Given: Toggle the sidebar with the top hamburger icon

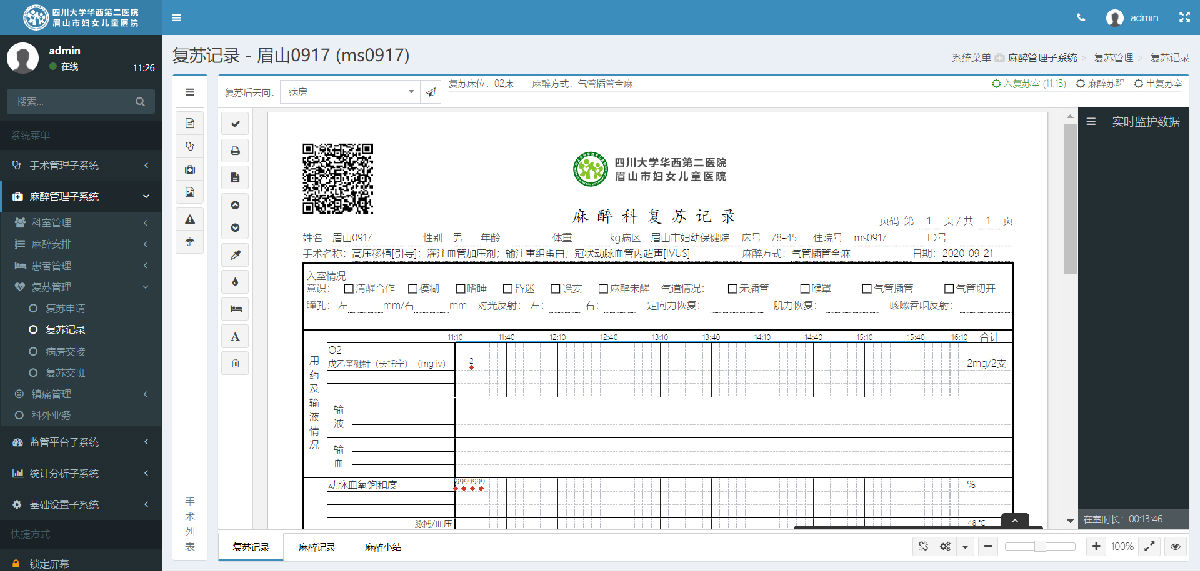Looking at the screenshot, I should [x=177, y=17].
